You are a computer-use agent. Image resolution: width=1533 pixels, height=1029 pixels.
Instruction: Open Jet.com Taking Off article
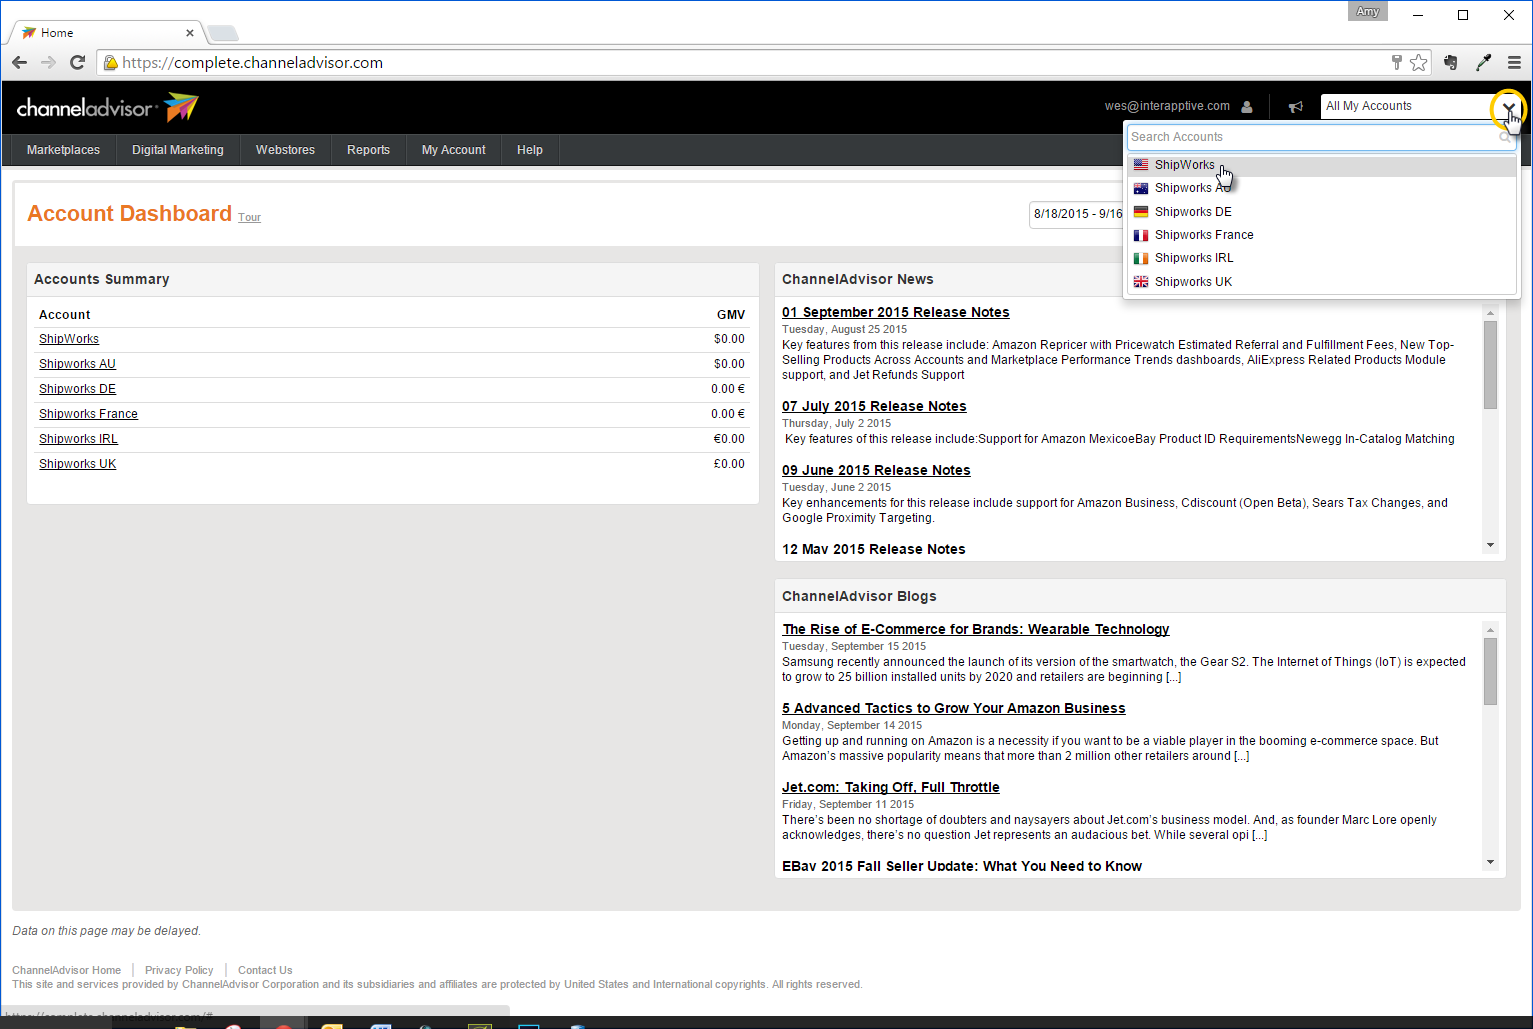pyautogui.click(x=891, y=787)
